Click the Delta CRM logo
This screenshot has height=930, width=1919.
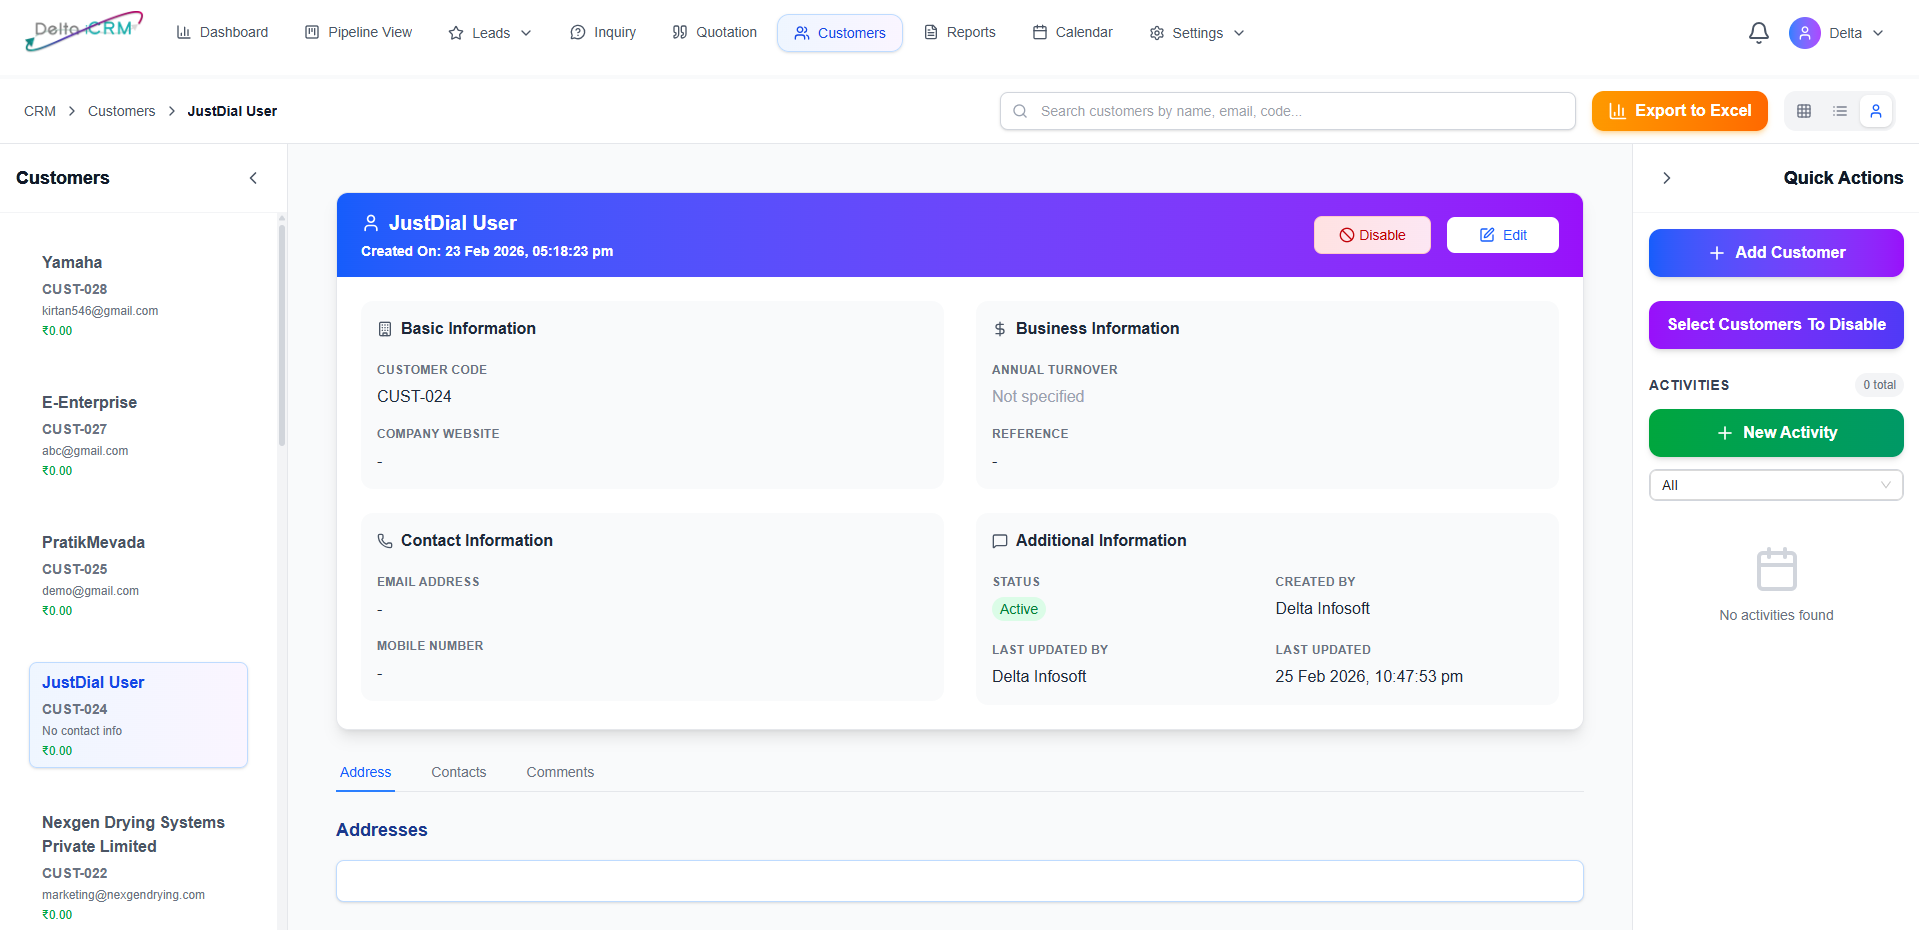pos(84,31)
